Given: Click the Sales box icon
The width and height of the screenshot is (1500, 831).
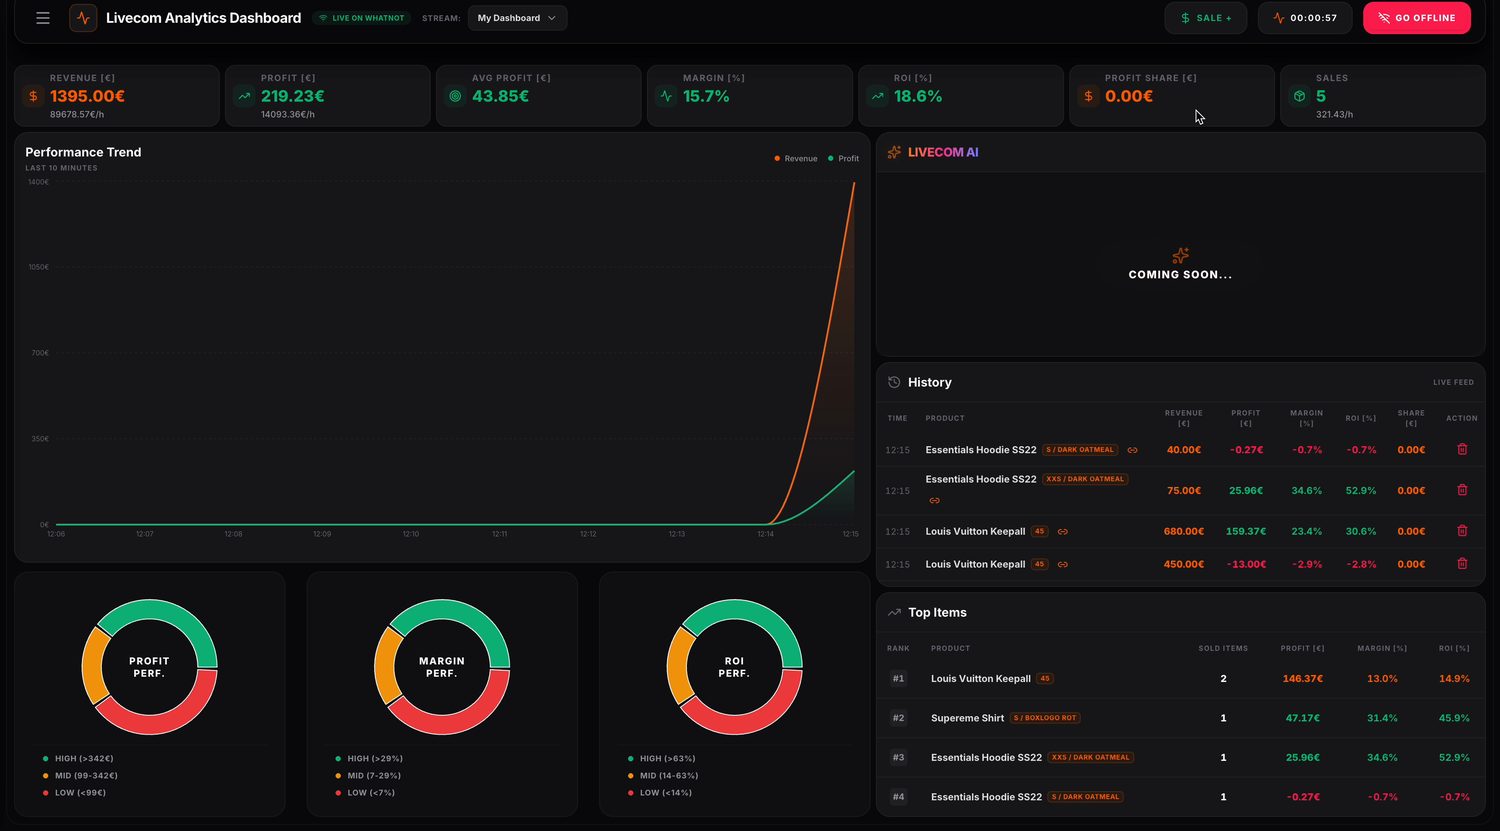Looking at the screenshot, I should pyautogui.click(x=1299, y=96).
